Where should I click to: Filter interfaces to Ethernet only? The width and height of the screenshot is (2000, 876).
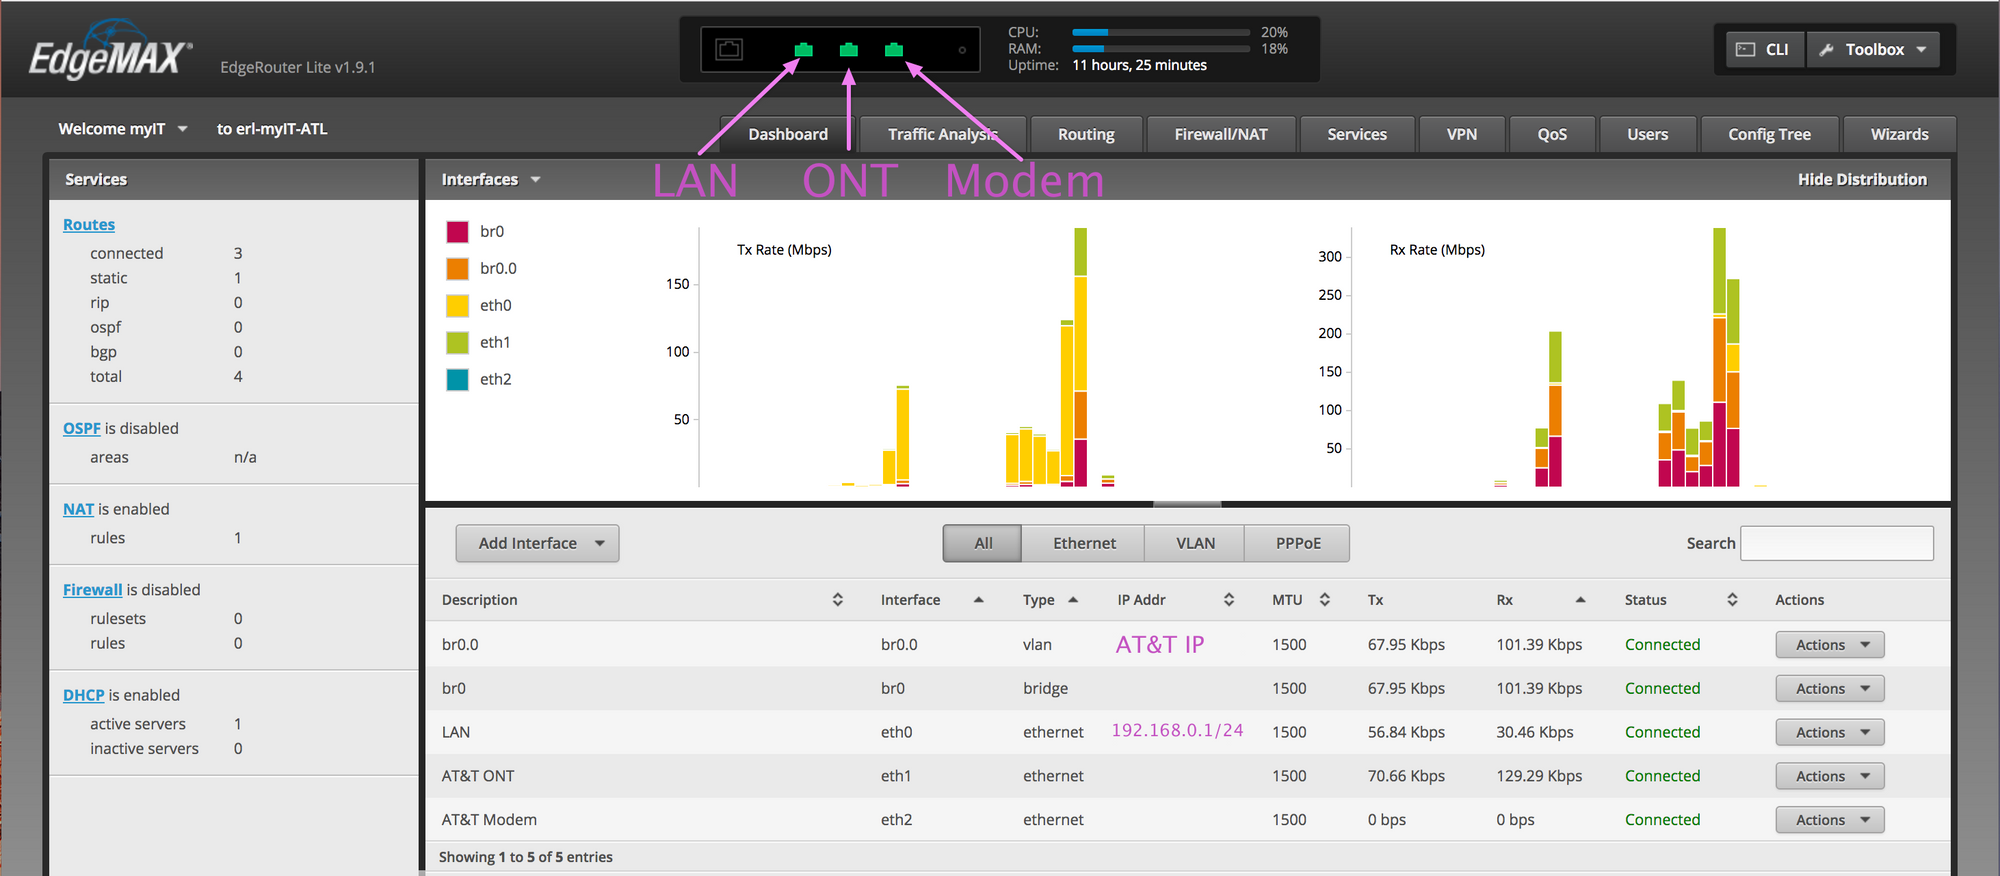(1083, 543)
